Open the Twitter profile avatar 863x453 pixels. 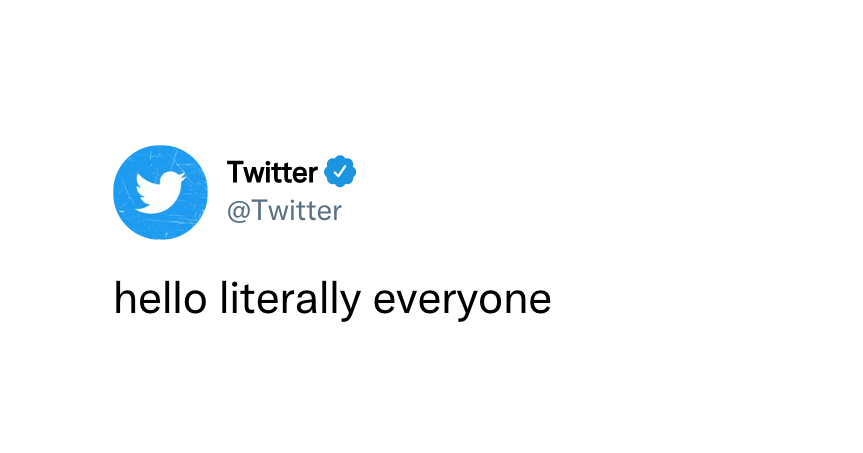coord(160,192)
